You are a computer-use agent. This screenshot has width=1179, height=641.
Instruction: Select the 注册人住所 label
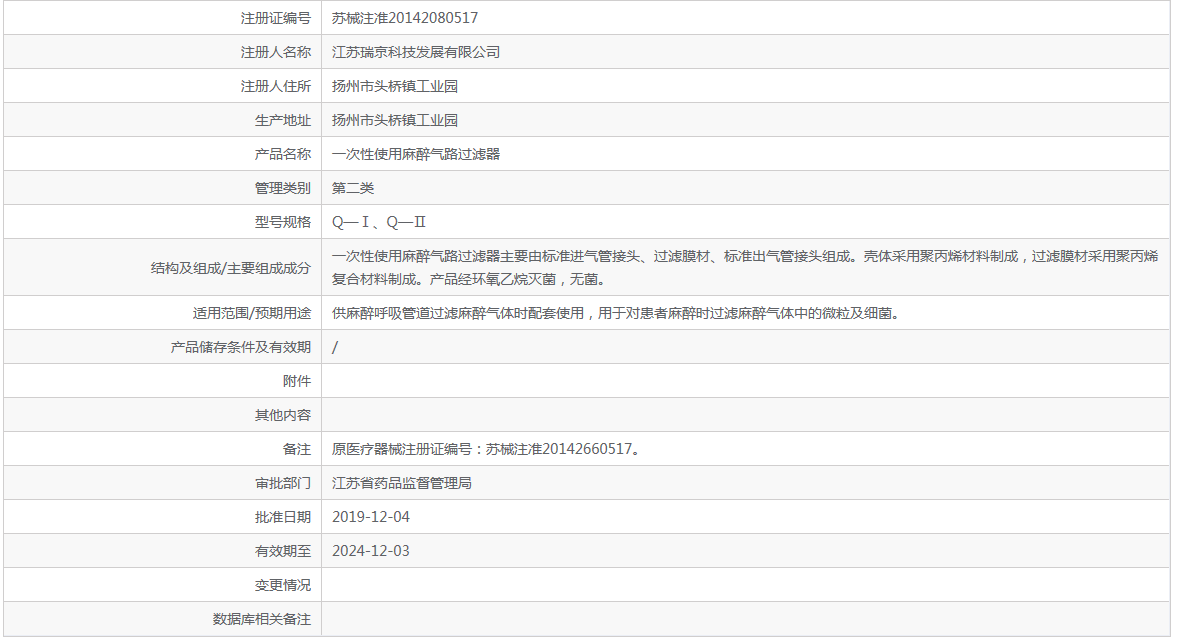275,86
